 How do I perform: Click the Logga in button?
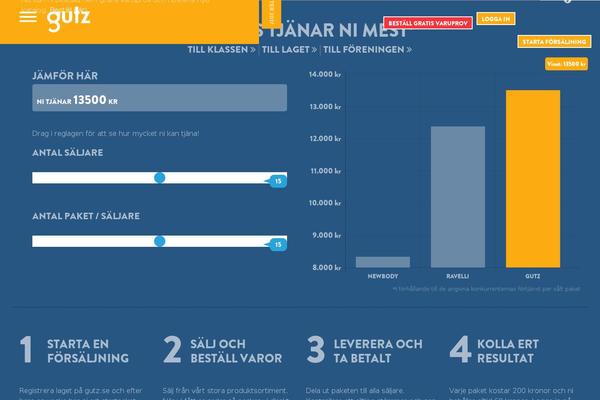click(x=496, y=19)
